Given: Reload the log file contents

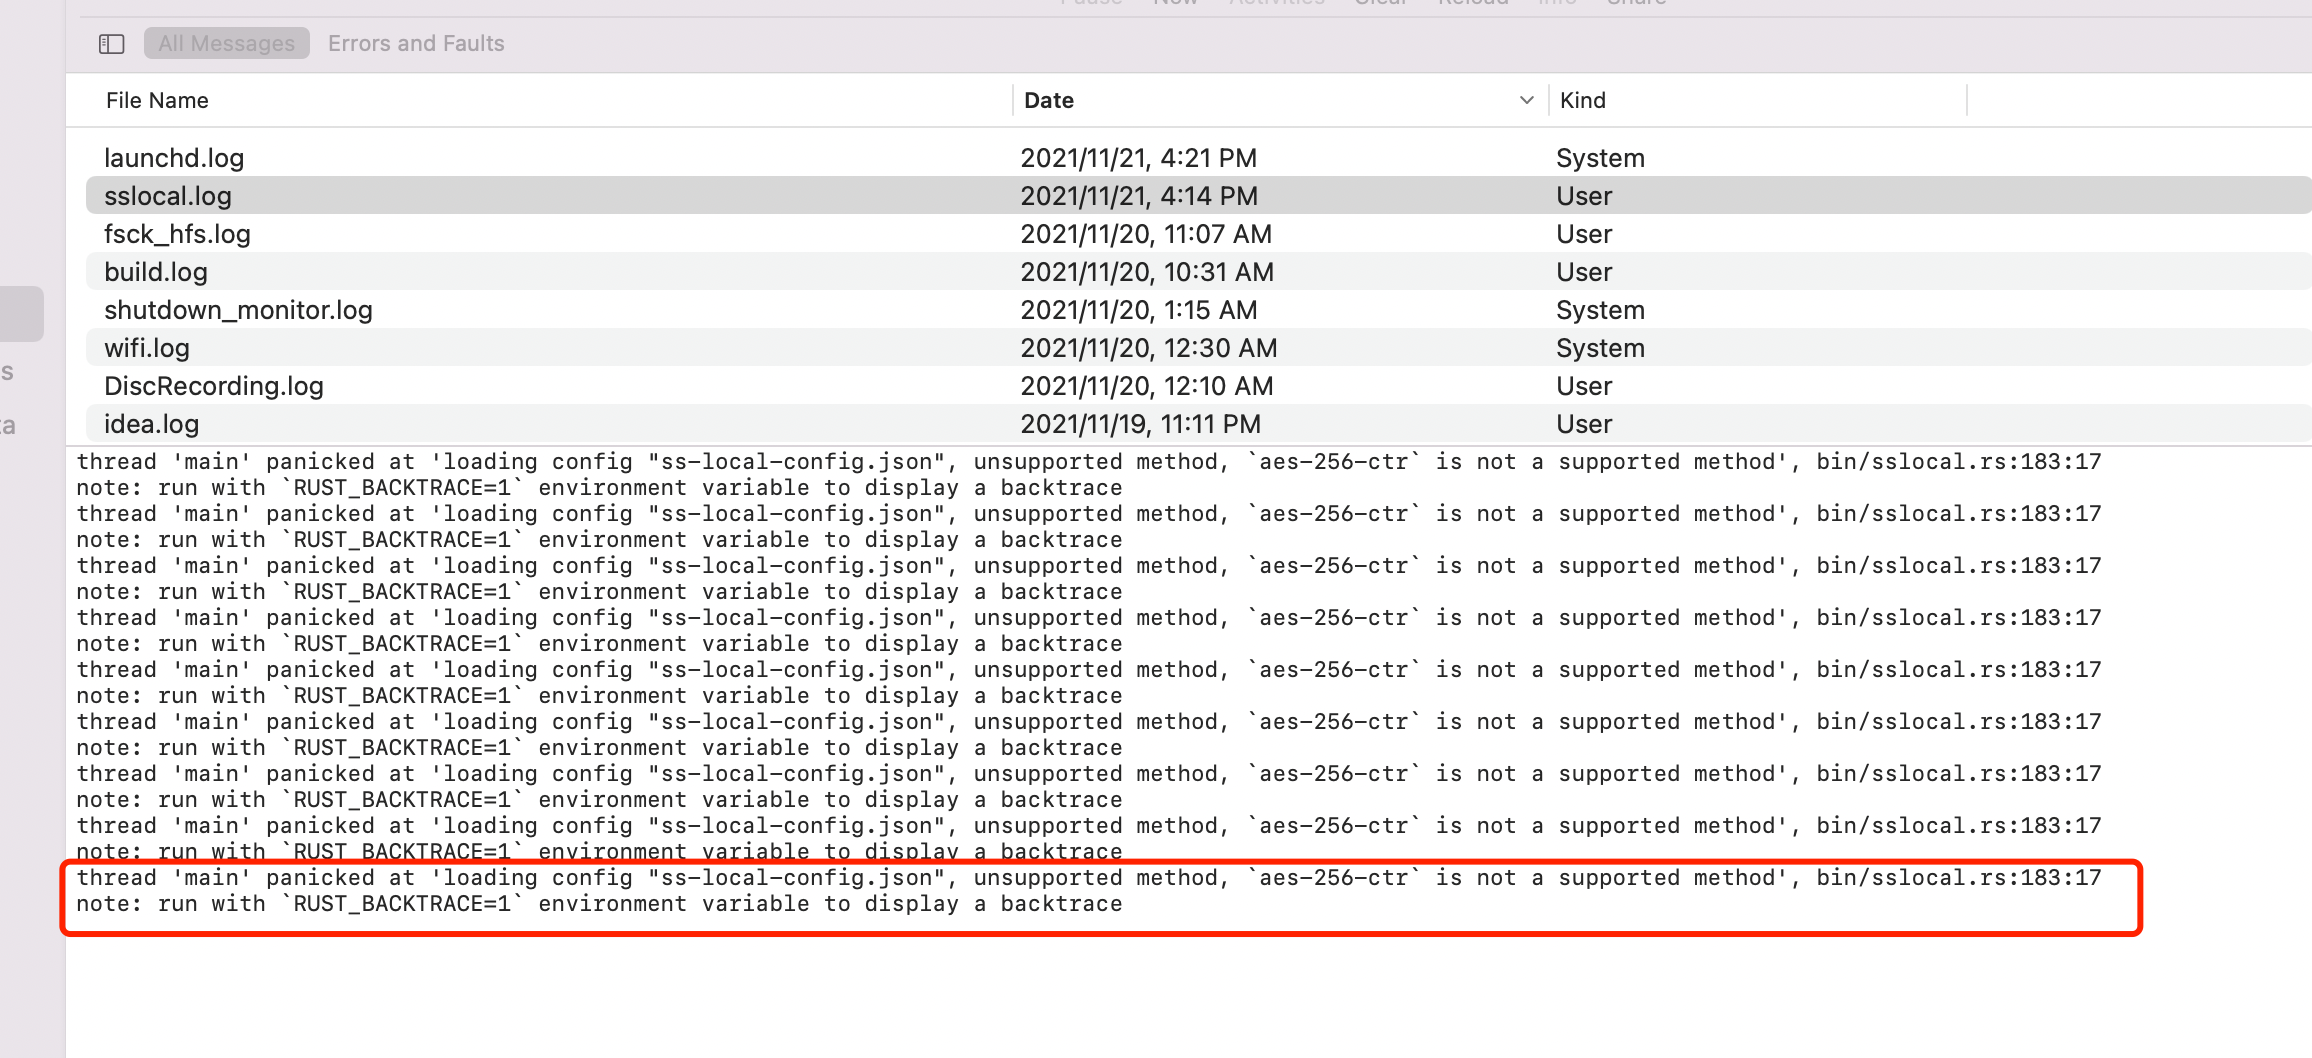Looking at the screenshot, I should click(1473, 5).
